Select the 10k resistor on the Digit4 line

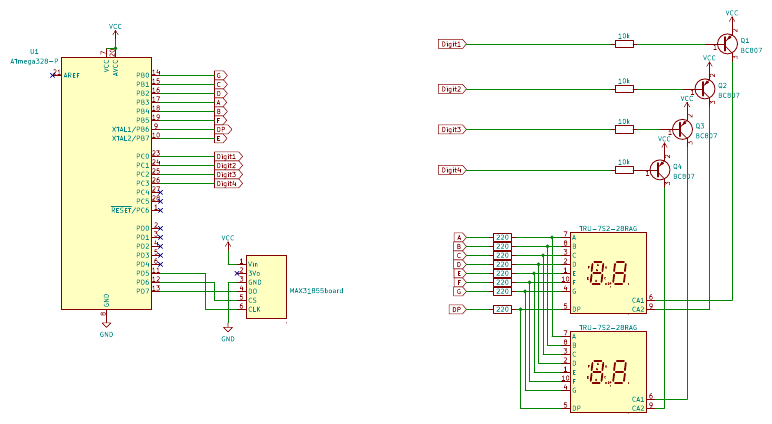point(624,170)
